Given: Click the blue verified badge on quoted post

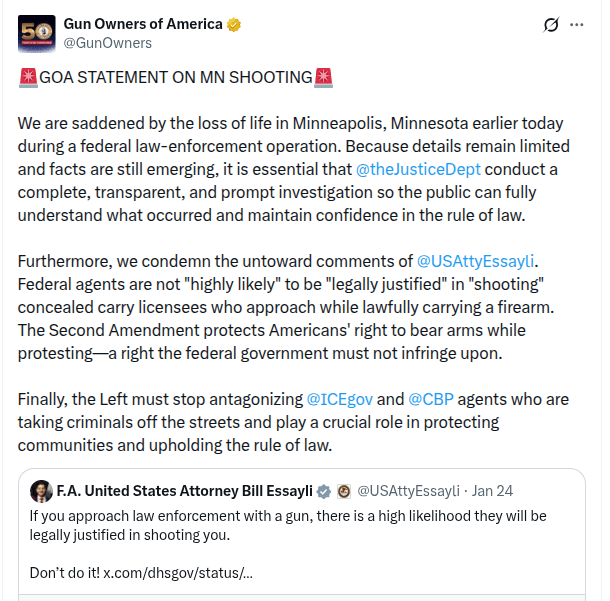Looking at the screenshot, I should point(324,491).
